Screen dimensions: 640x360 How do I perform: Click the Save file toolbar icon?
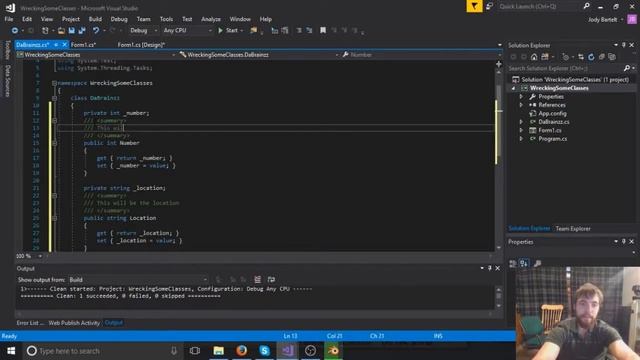point(71,31)
